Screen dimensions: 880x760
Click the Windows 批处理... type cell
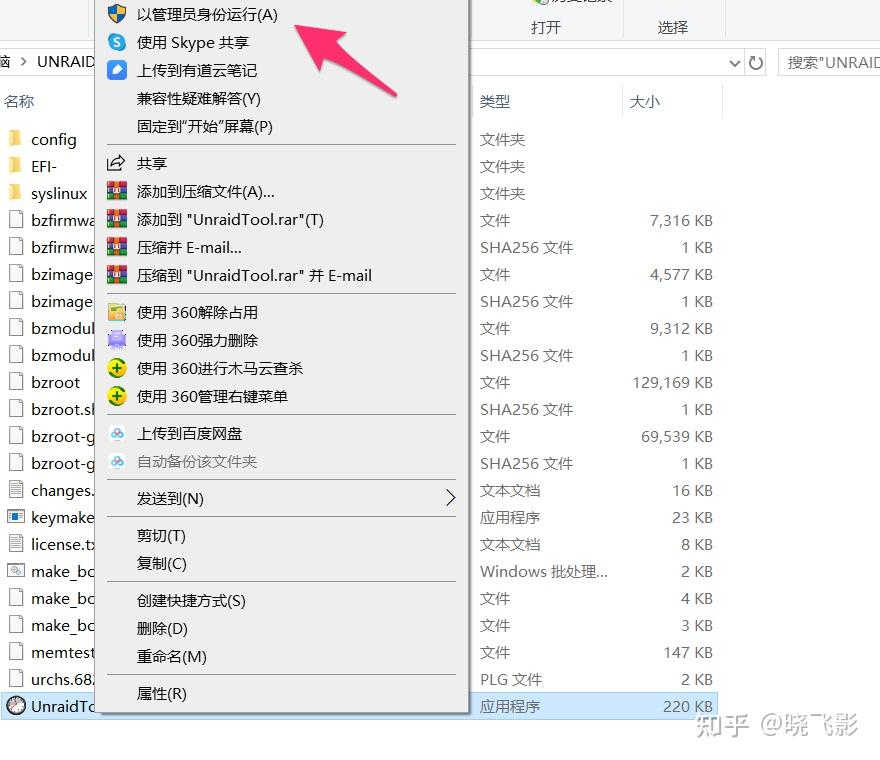click(543, 571)
